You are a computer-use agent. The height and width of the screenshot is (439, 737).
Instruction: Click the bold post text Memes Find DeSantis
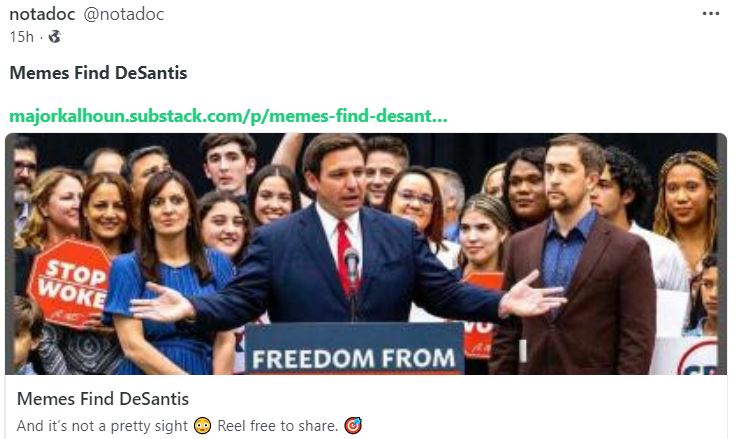(98, 73)
